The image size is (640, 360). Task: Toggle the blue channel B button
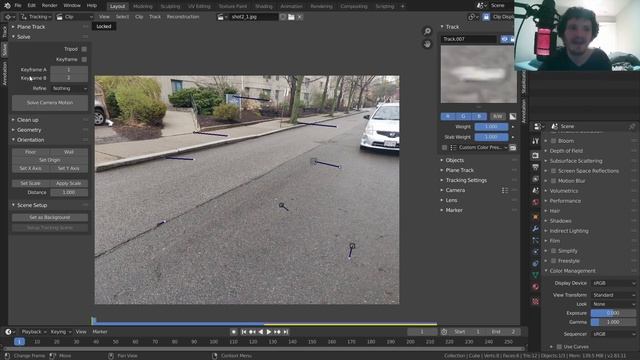tap(479, 117)
